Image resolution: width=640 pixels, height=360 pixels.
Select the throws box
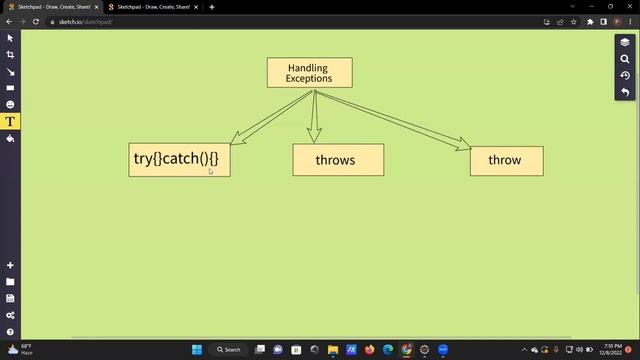coord(338,160)
